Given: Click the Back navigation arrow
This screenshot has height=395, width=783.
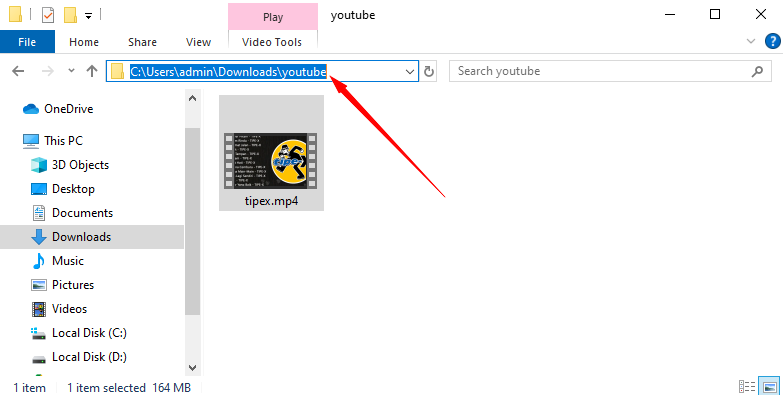Looking at the screenshot, I should tap(18, 71).
